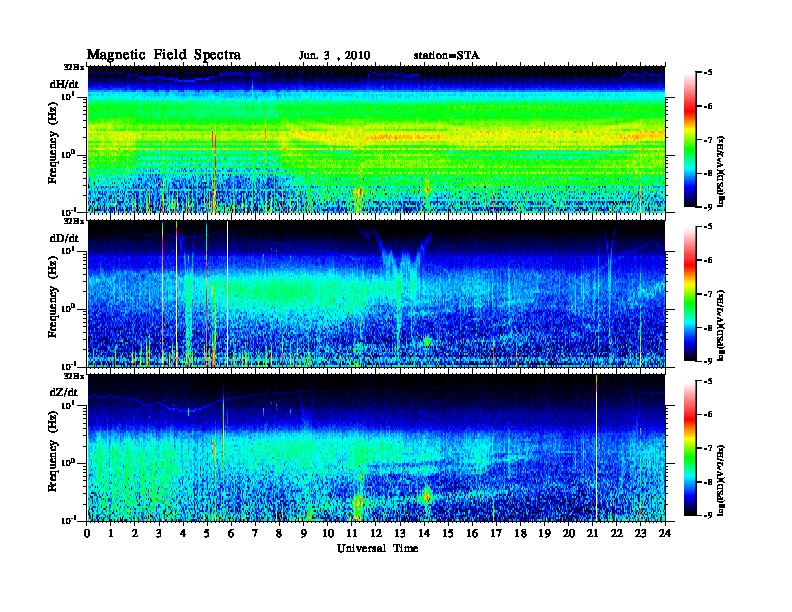Click the log(PSD) label of the dH/dt color scale
This screenshot has width=792, height=612.
(x=721, y=172)
